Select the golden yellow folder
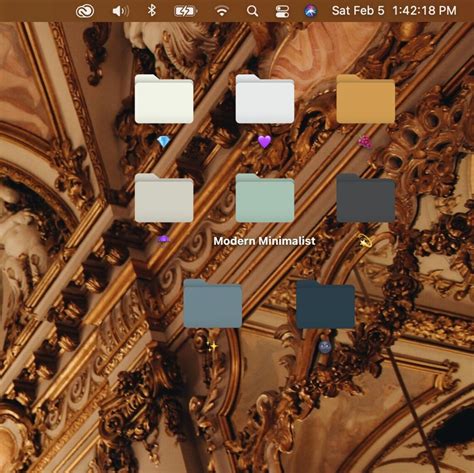The height and width of the screenshot is (473, 474). tap(366, 99)
